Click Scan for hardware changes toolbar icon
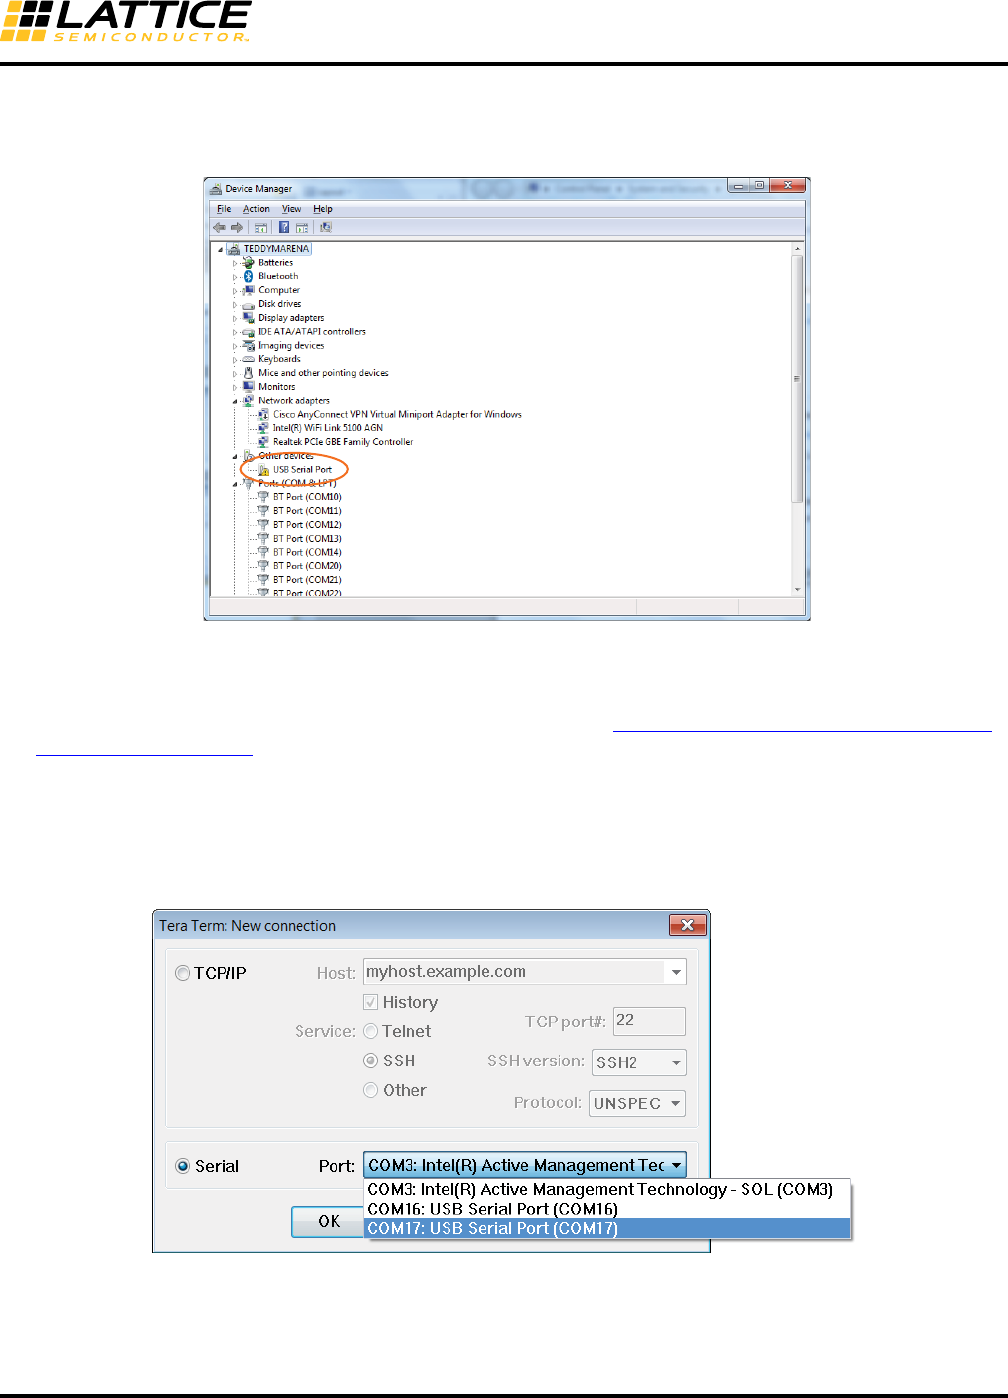Screen dimensions: 1008x1398 point(326,227)
